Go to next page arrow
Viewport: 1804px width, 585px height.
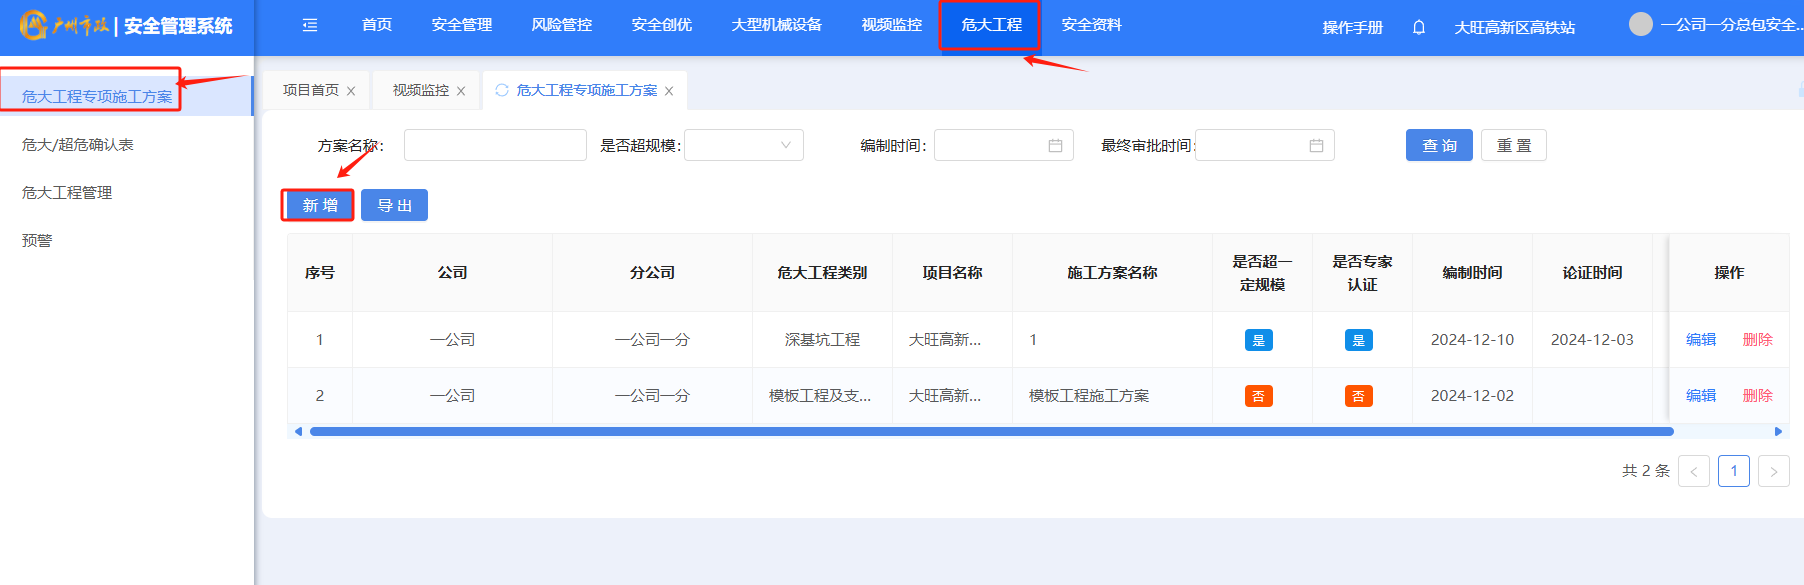click(1773, 471)
